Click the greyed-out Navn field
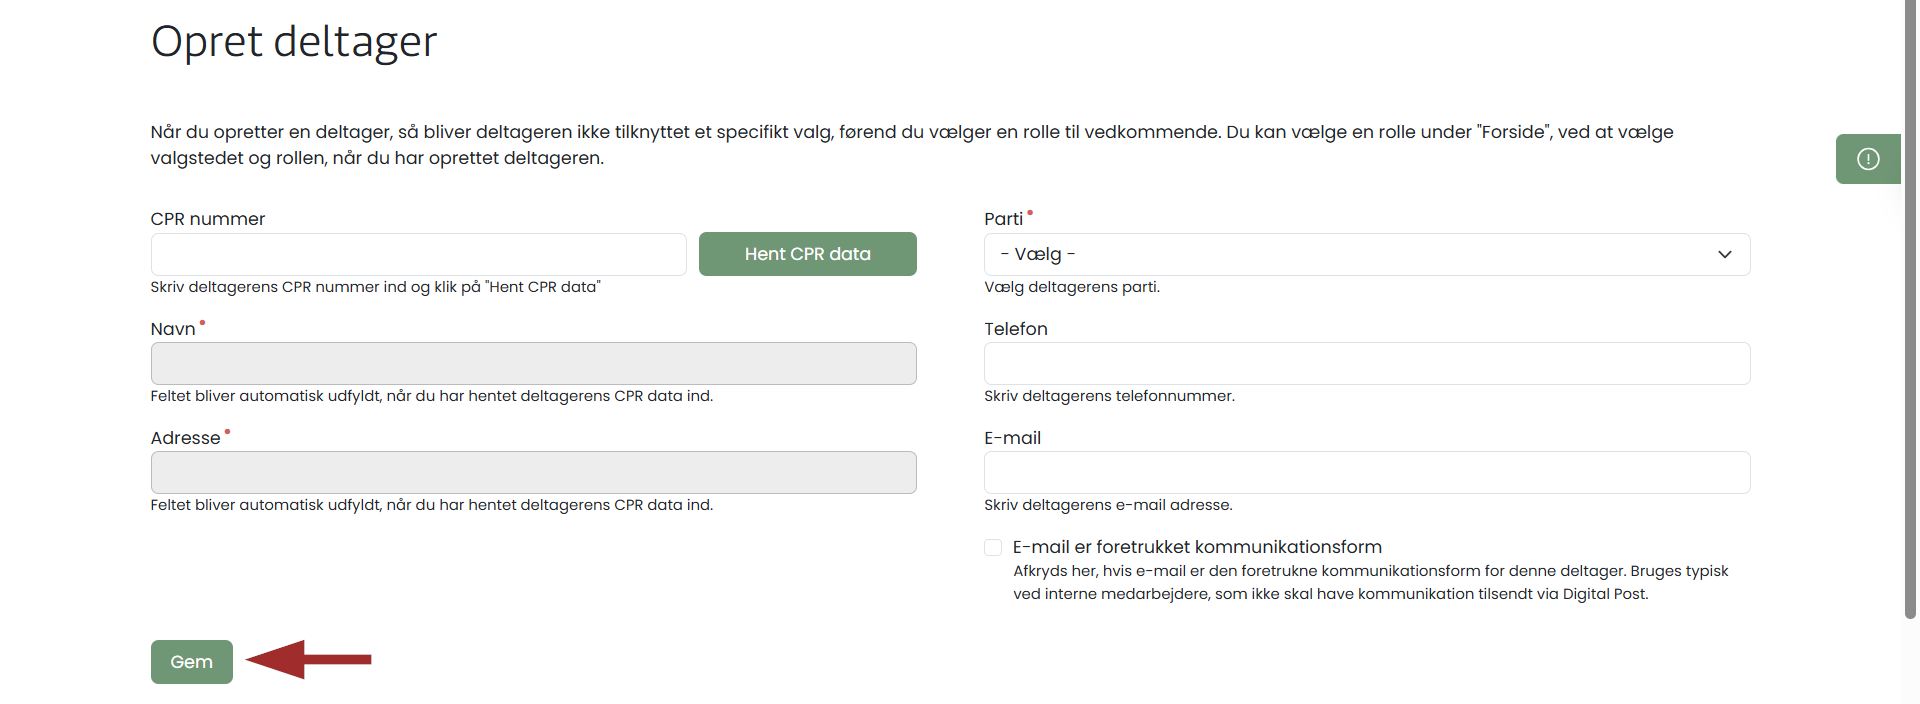 pos(533,364)
